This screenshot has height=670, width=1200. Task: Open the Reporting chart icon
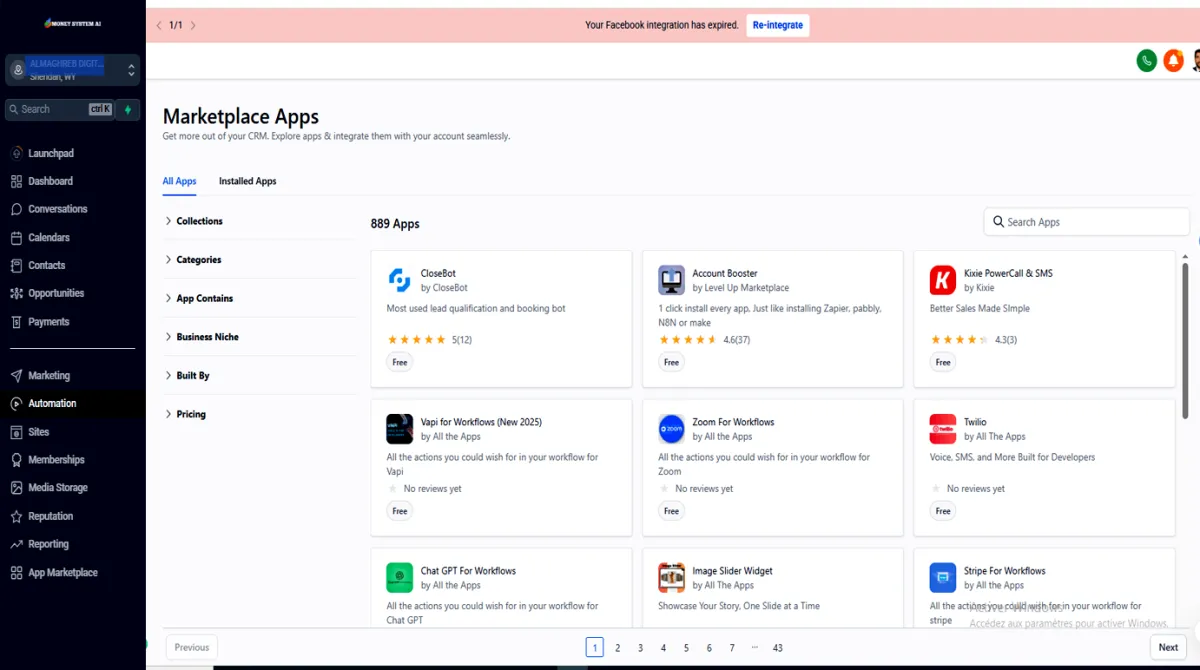16,545
